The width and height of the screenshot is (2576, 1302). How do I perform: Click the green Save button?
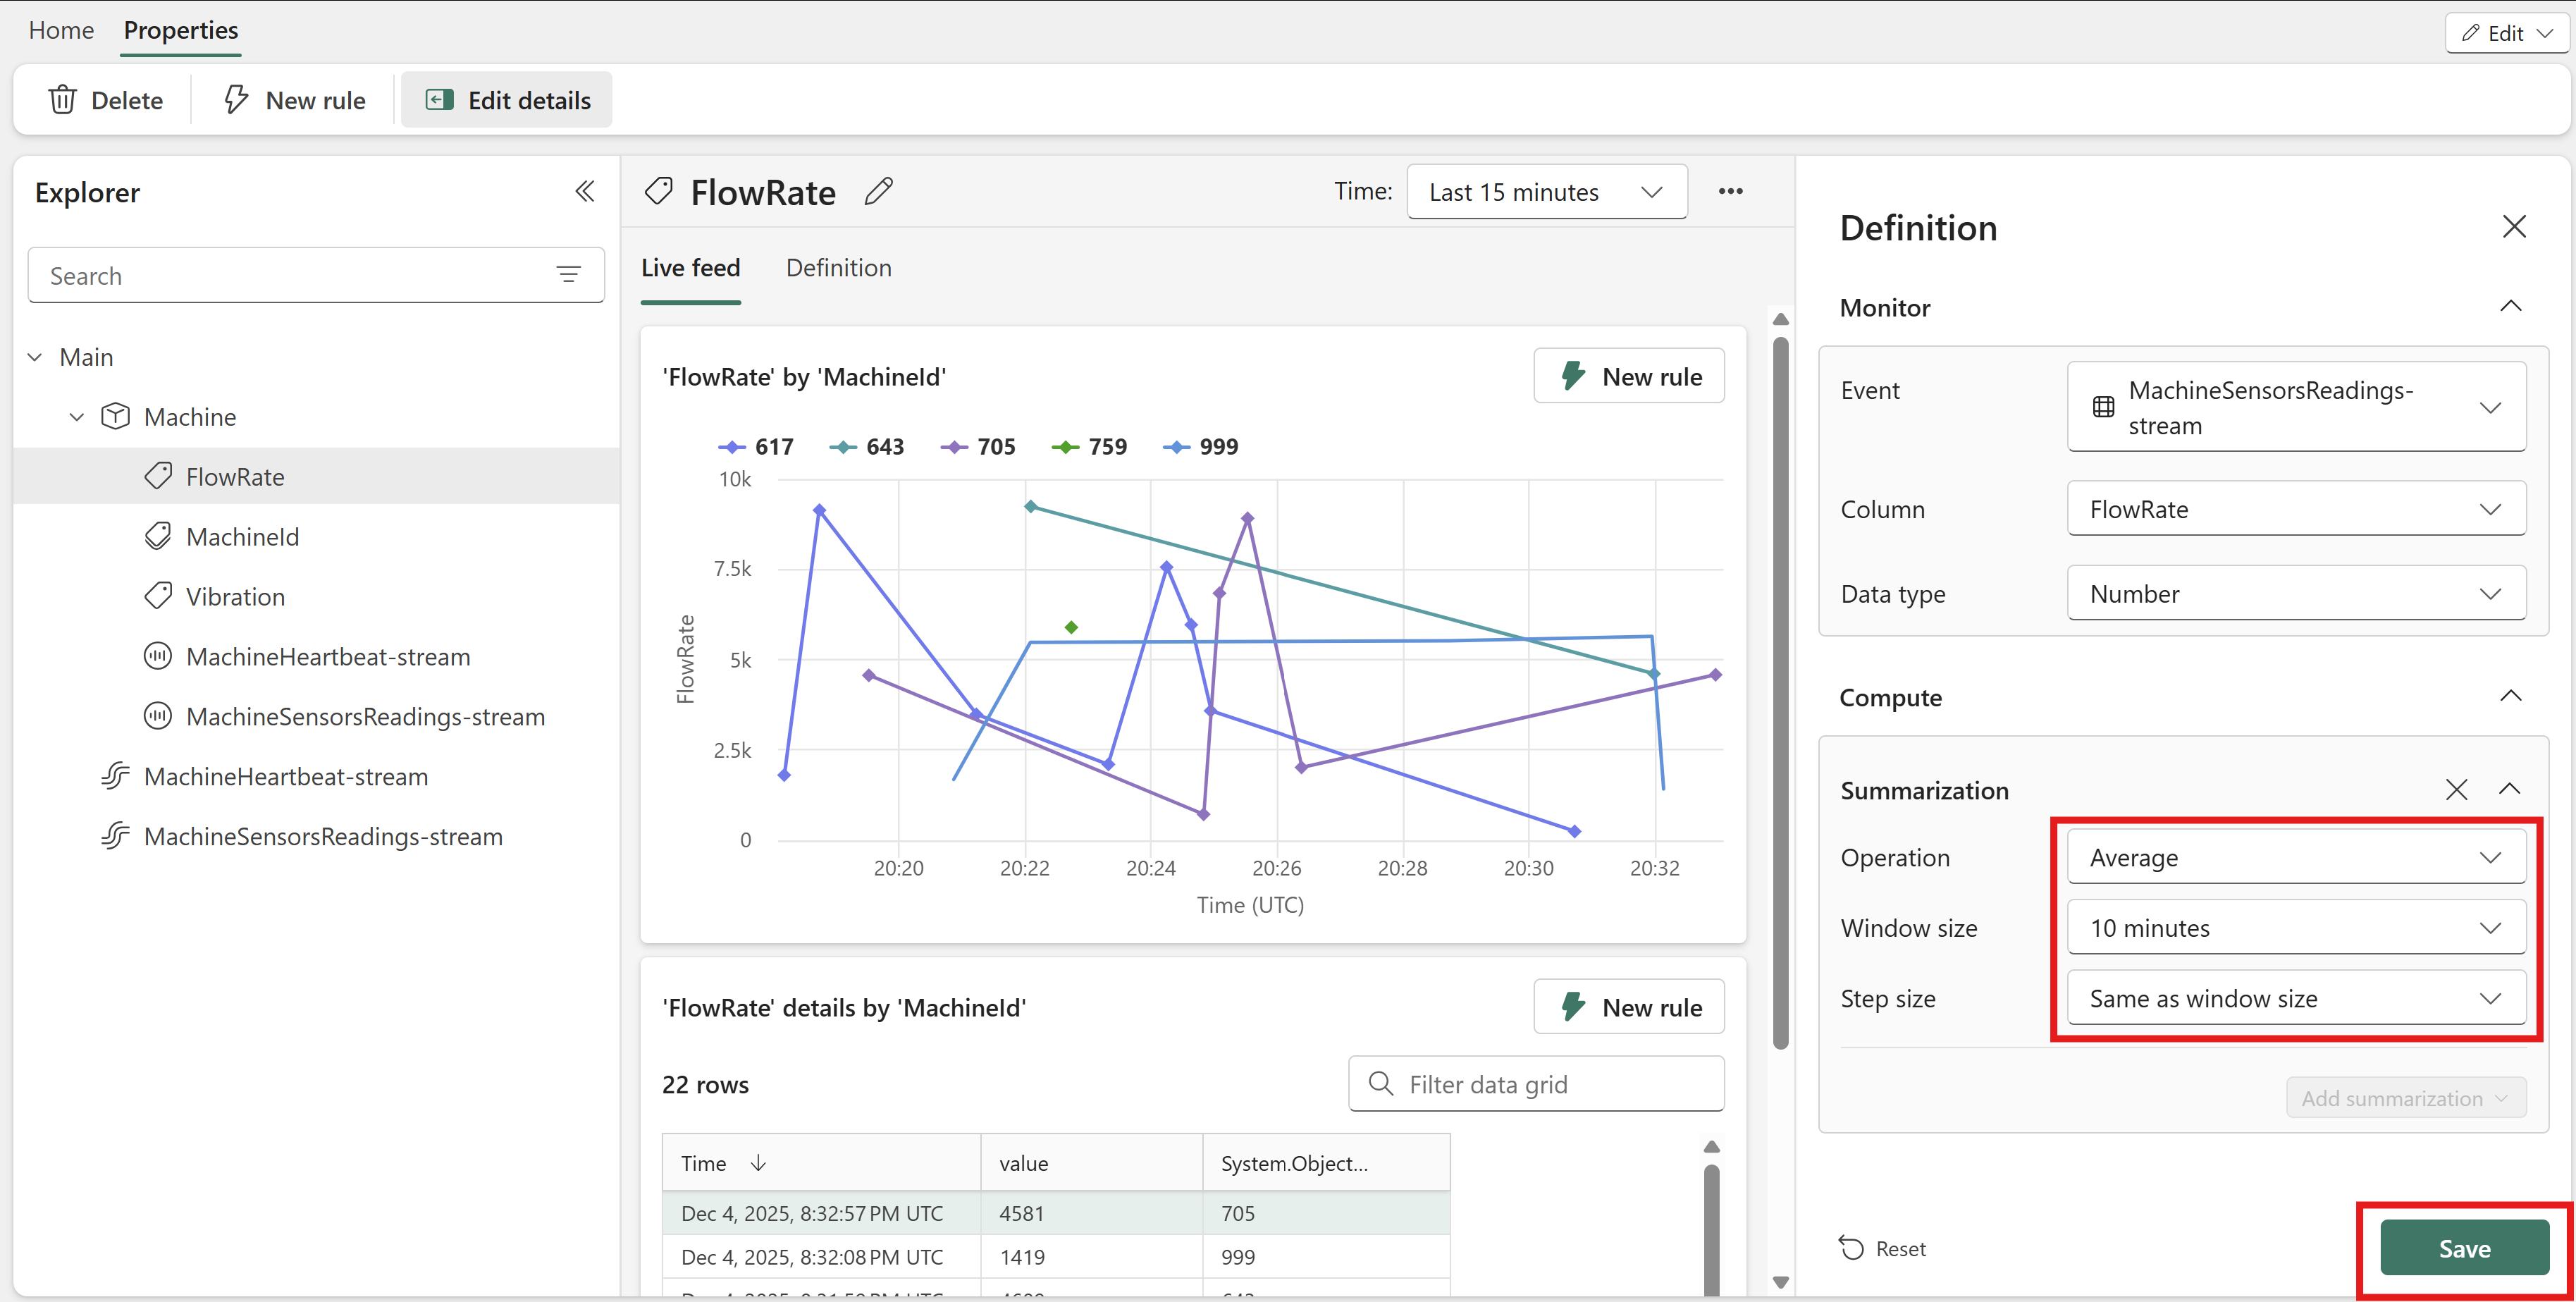click(2464, 1248)
